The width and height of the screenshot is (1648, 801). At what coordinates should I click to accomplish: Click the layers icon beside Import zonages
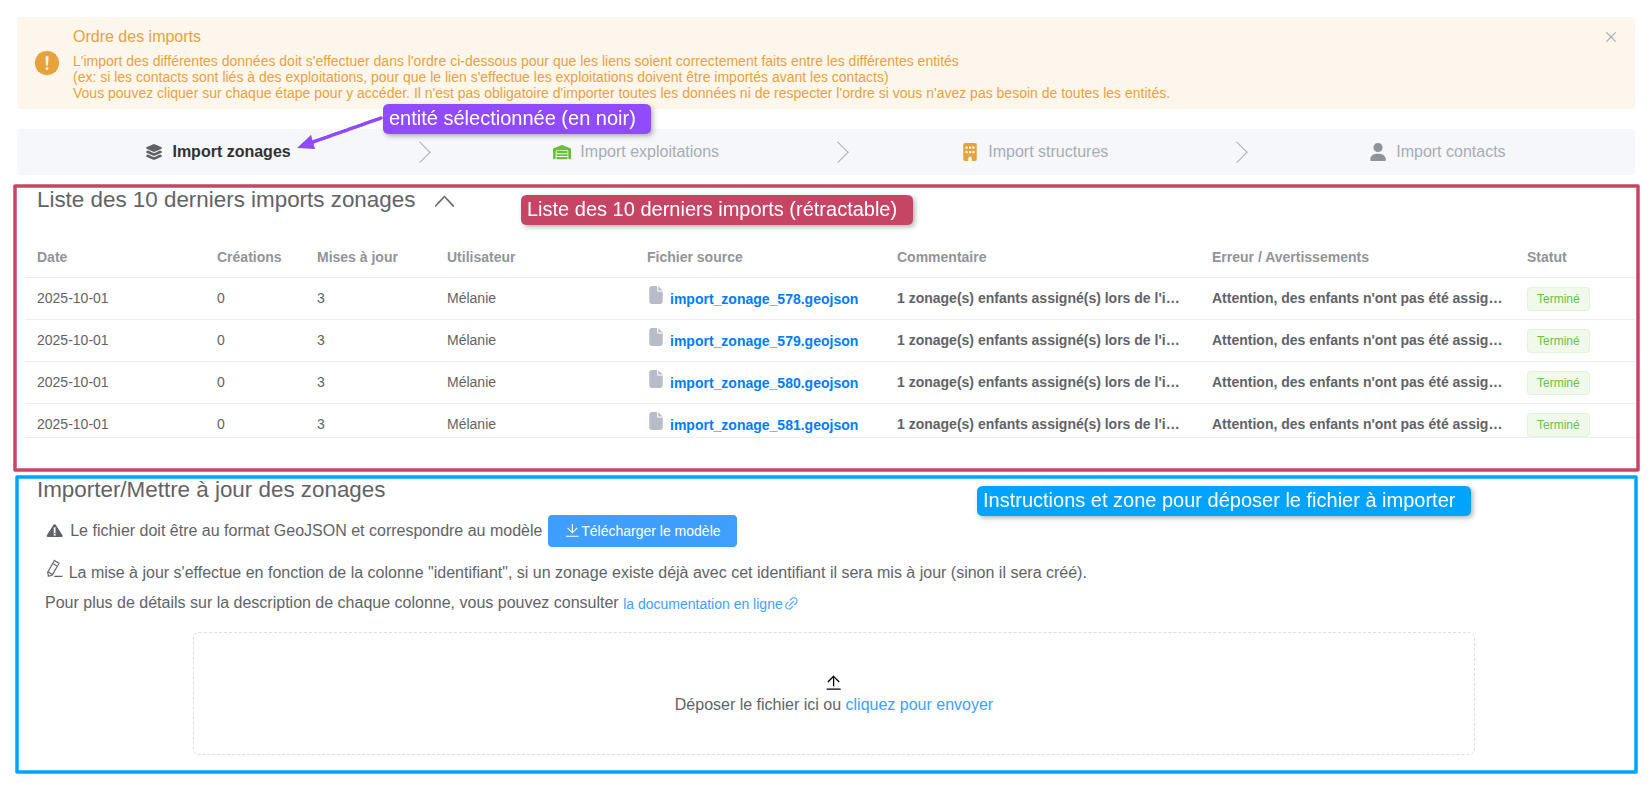154,152
